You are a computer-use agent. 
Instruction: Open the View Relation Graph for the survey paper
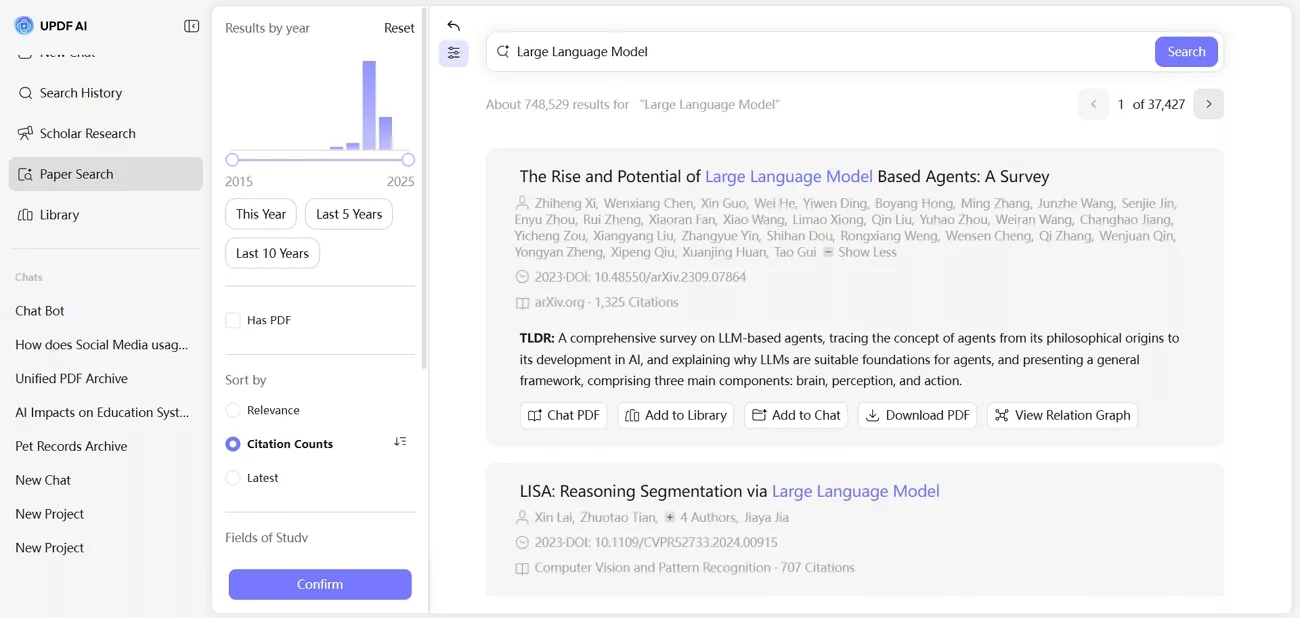point(1062,415)
